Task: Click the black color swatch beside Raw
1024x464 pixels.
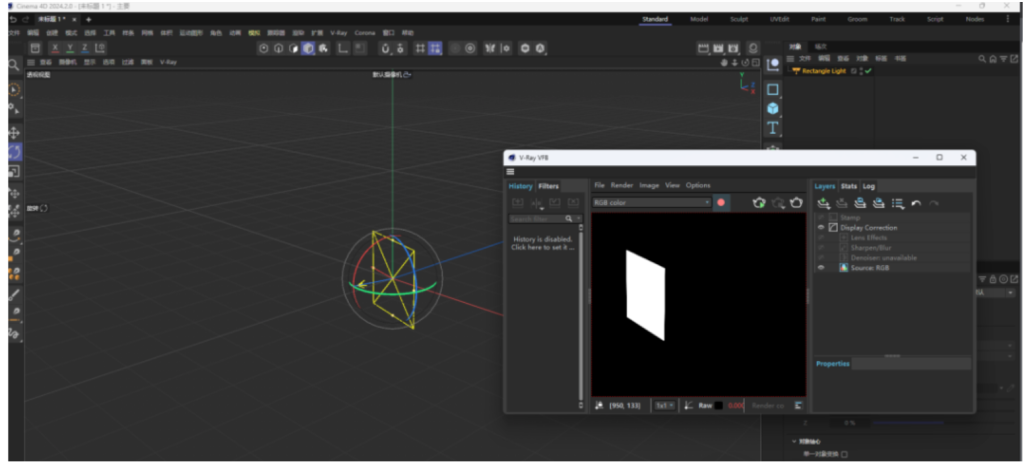Action: click(718, 405)
